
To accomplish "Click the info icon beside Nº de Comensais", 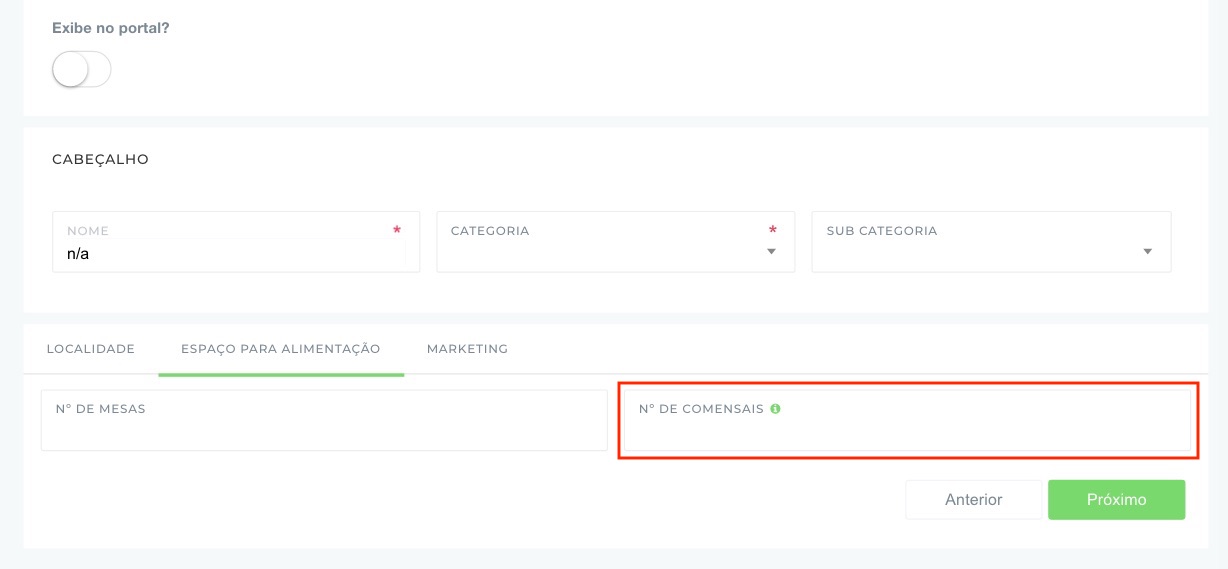I will (775, 409).
